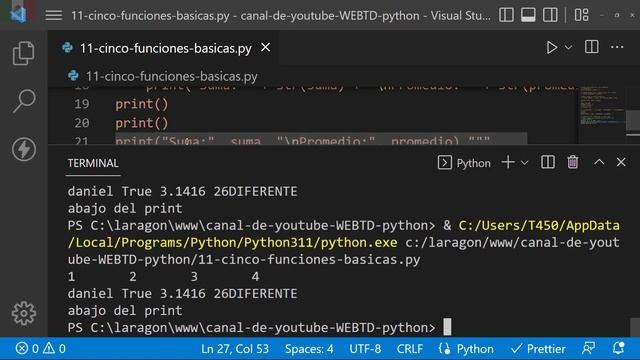Click line number 20 gutter
This screenshot has width=640, height=360.
(82, 123)
